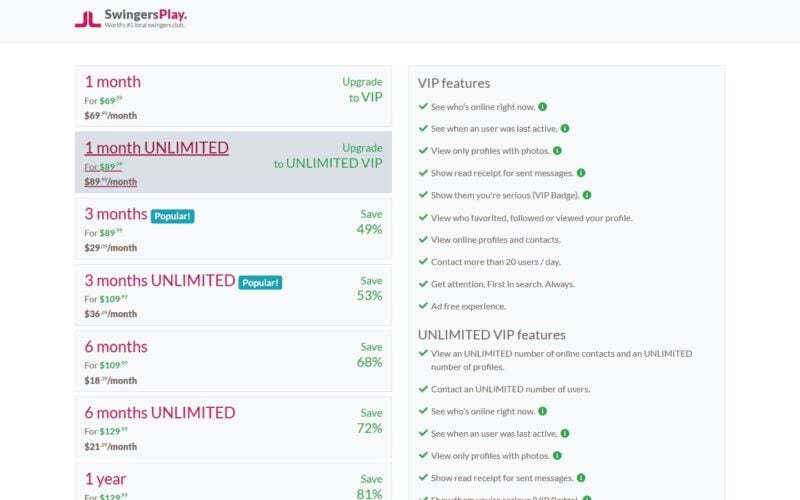The image size is (800, 500).
Task: Pick the '6 months' plan title
Action: (x=116, y=346)
